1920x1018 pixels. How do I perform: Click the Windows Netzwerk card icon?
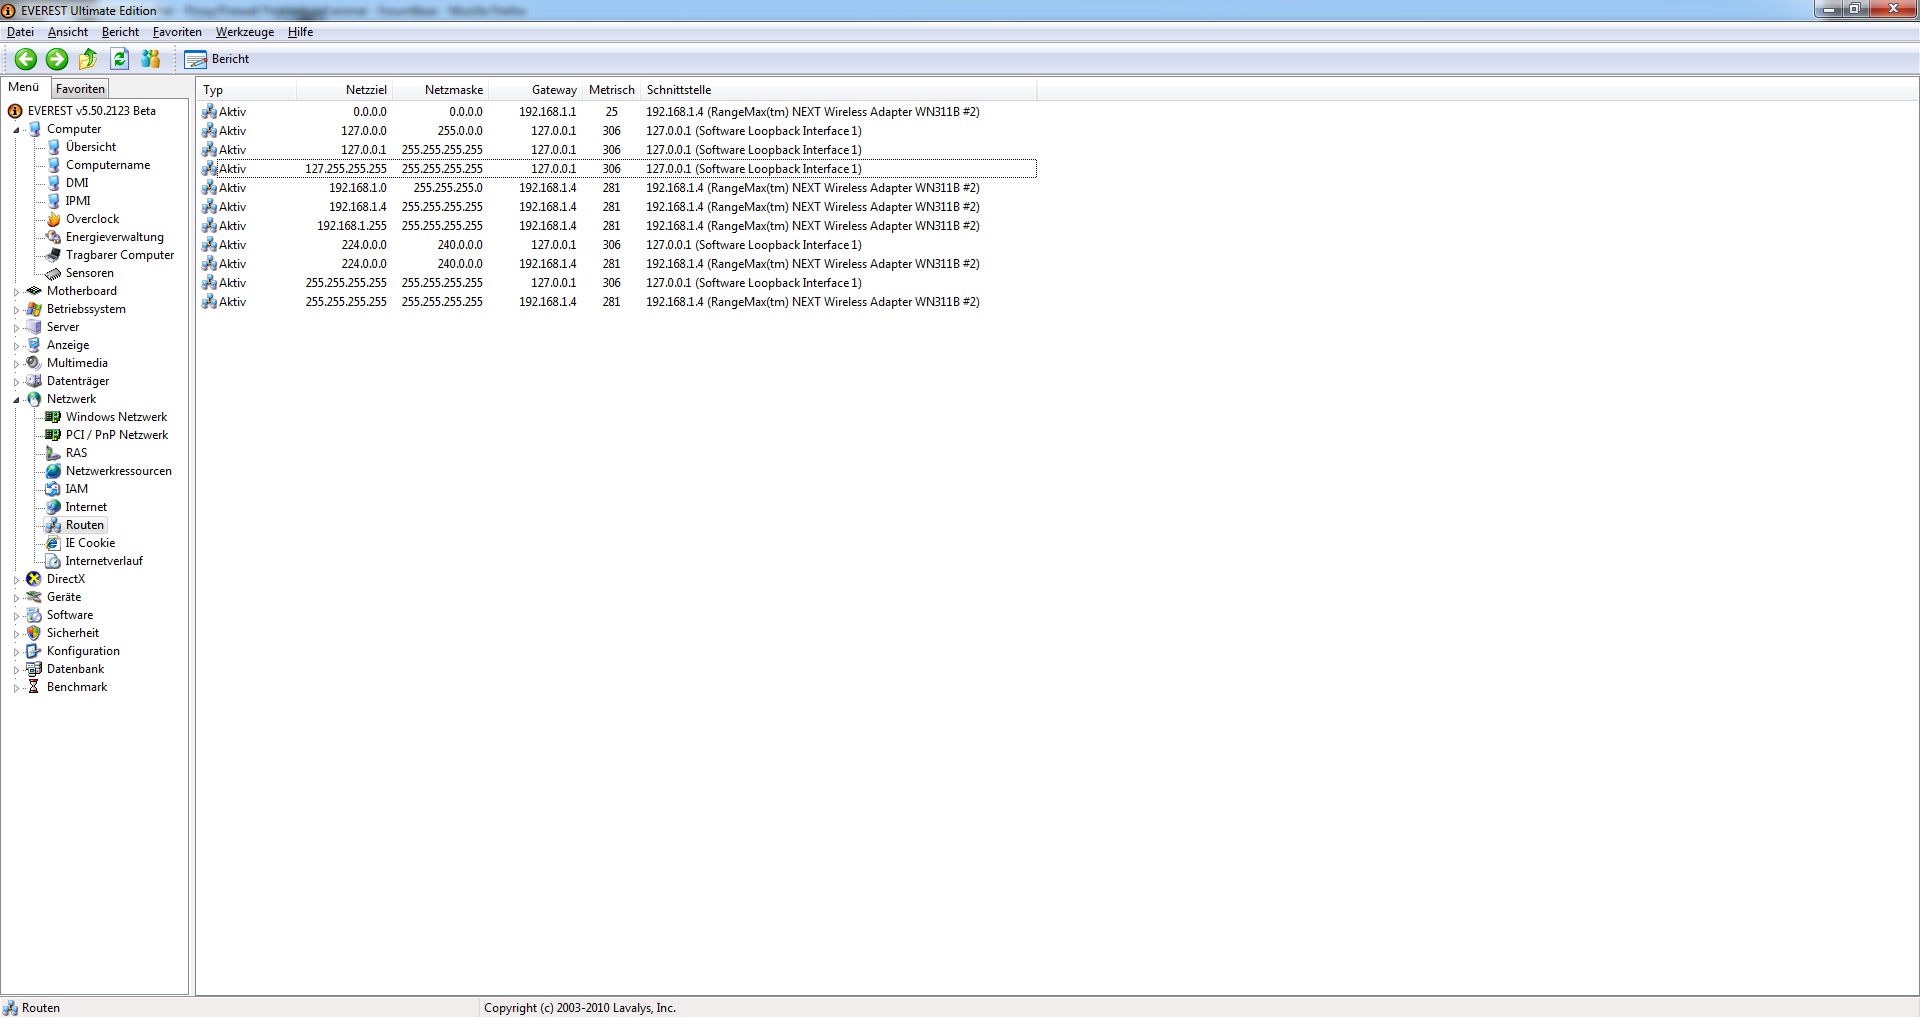click(54, 417)
